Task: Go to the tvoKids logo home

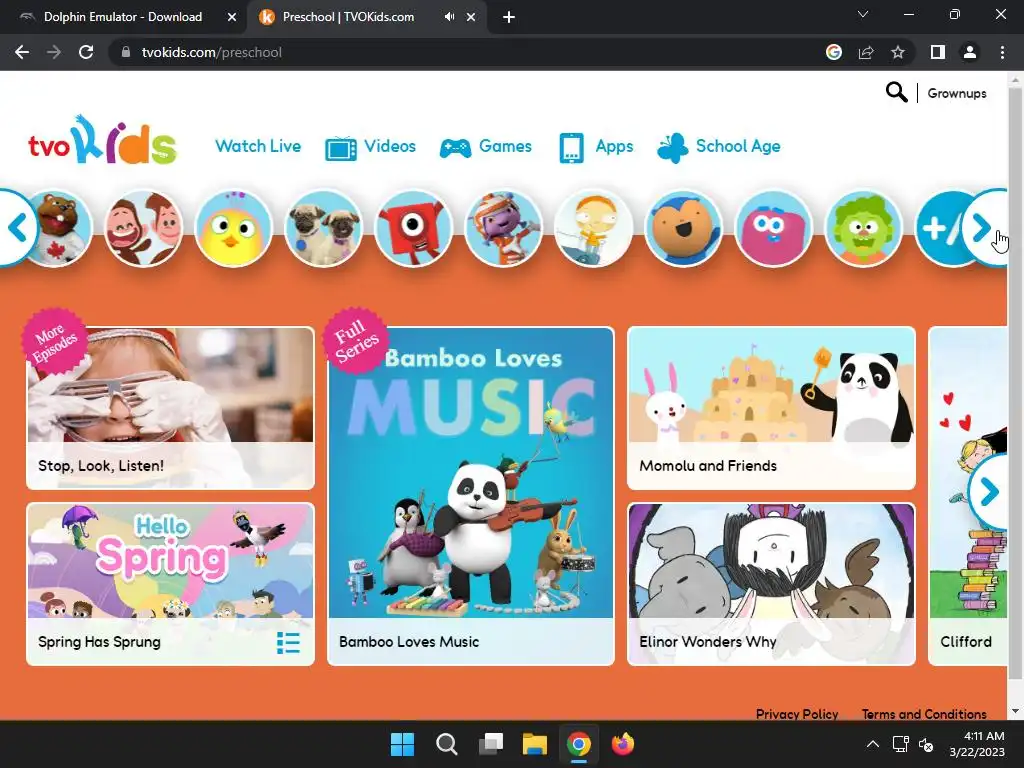Action: click(x=102, y=140)
